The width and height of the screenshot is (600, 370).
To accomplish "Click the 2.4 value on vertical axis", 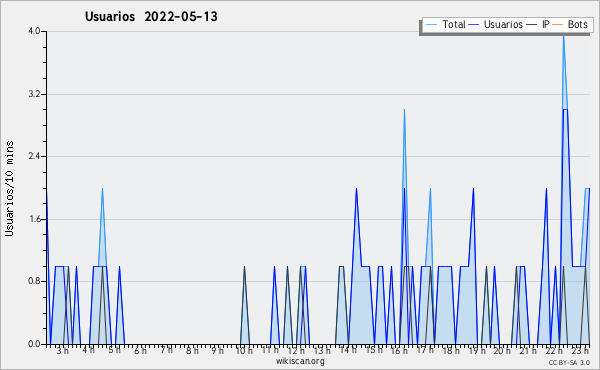I will point(34,156).
